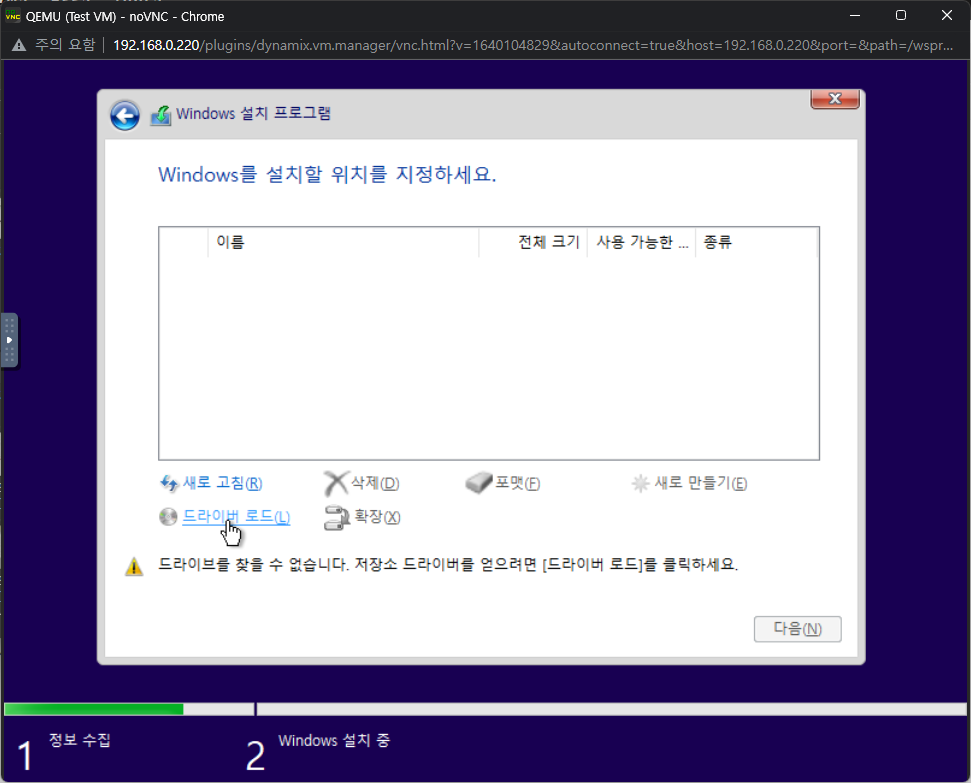Go back with the blue arrow button
The image size is (971, 783).
124,116
